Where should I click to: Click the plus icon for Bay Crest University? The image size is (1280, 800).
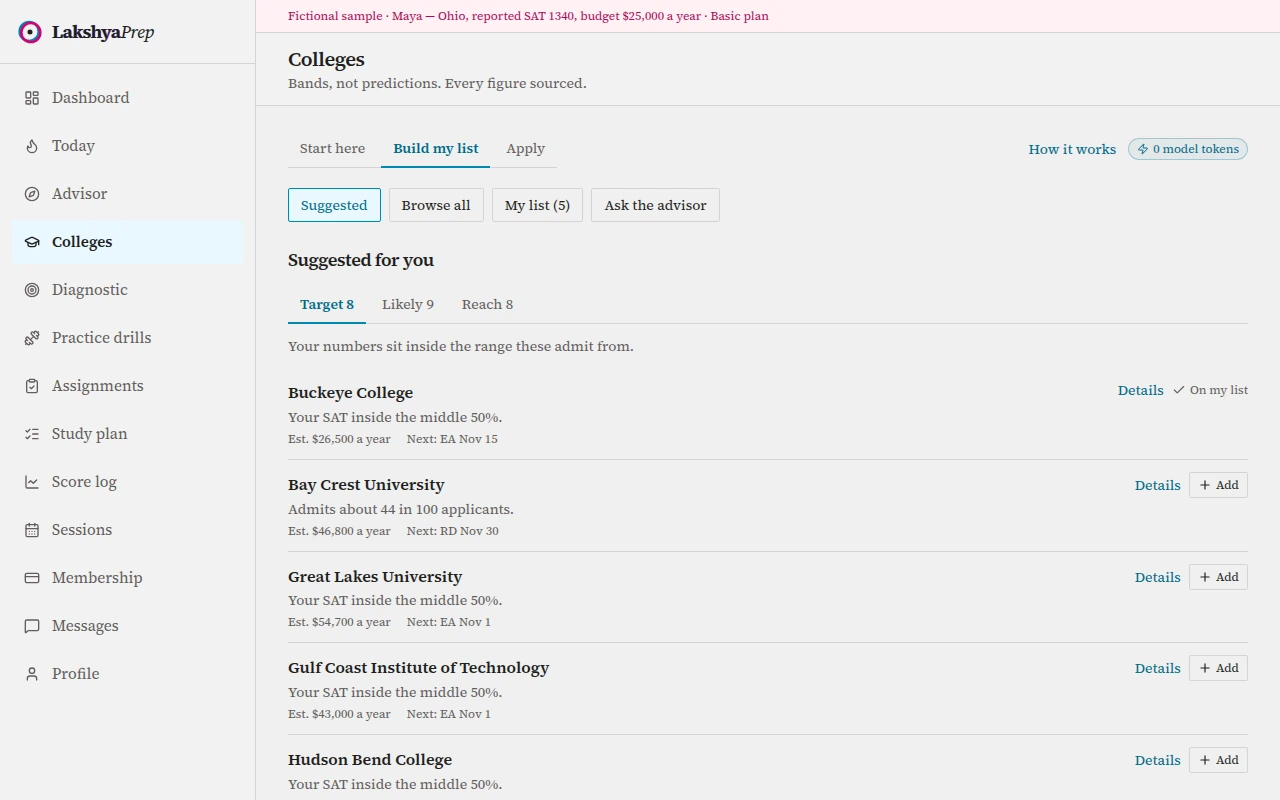point(1205,485)
